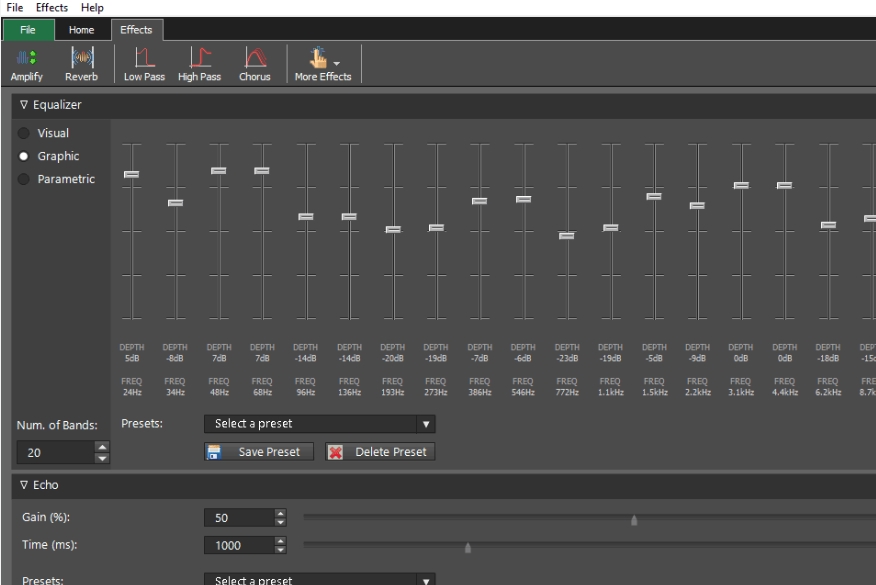Click the red X icon on Delete Preset

335,452
